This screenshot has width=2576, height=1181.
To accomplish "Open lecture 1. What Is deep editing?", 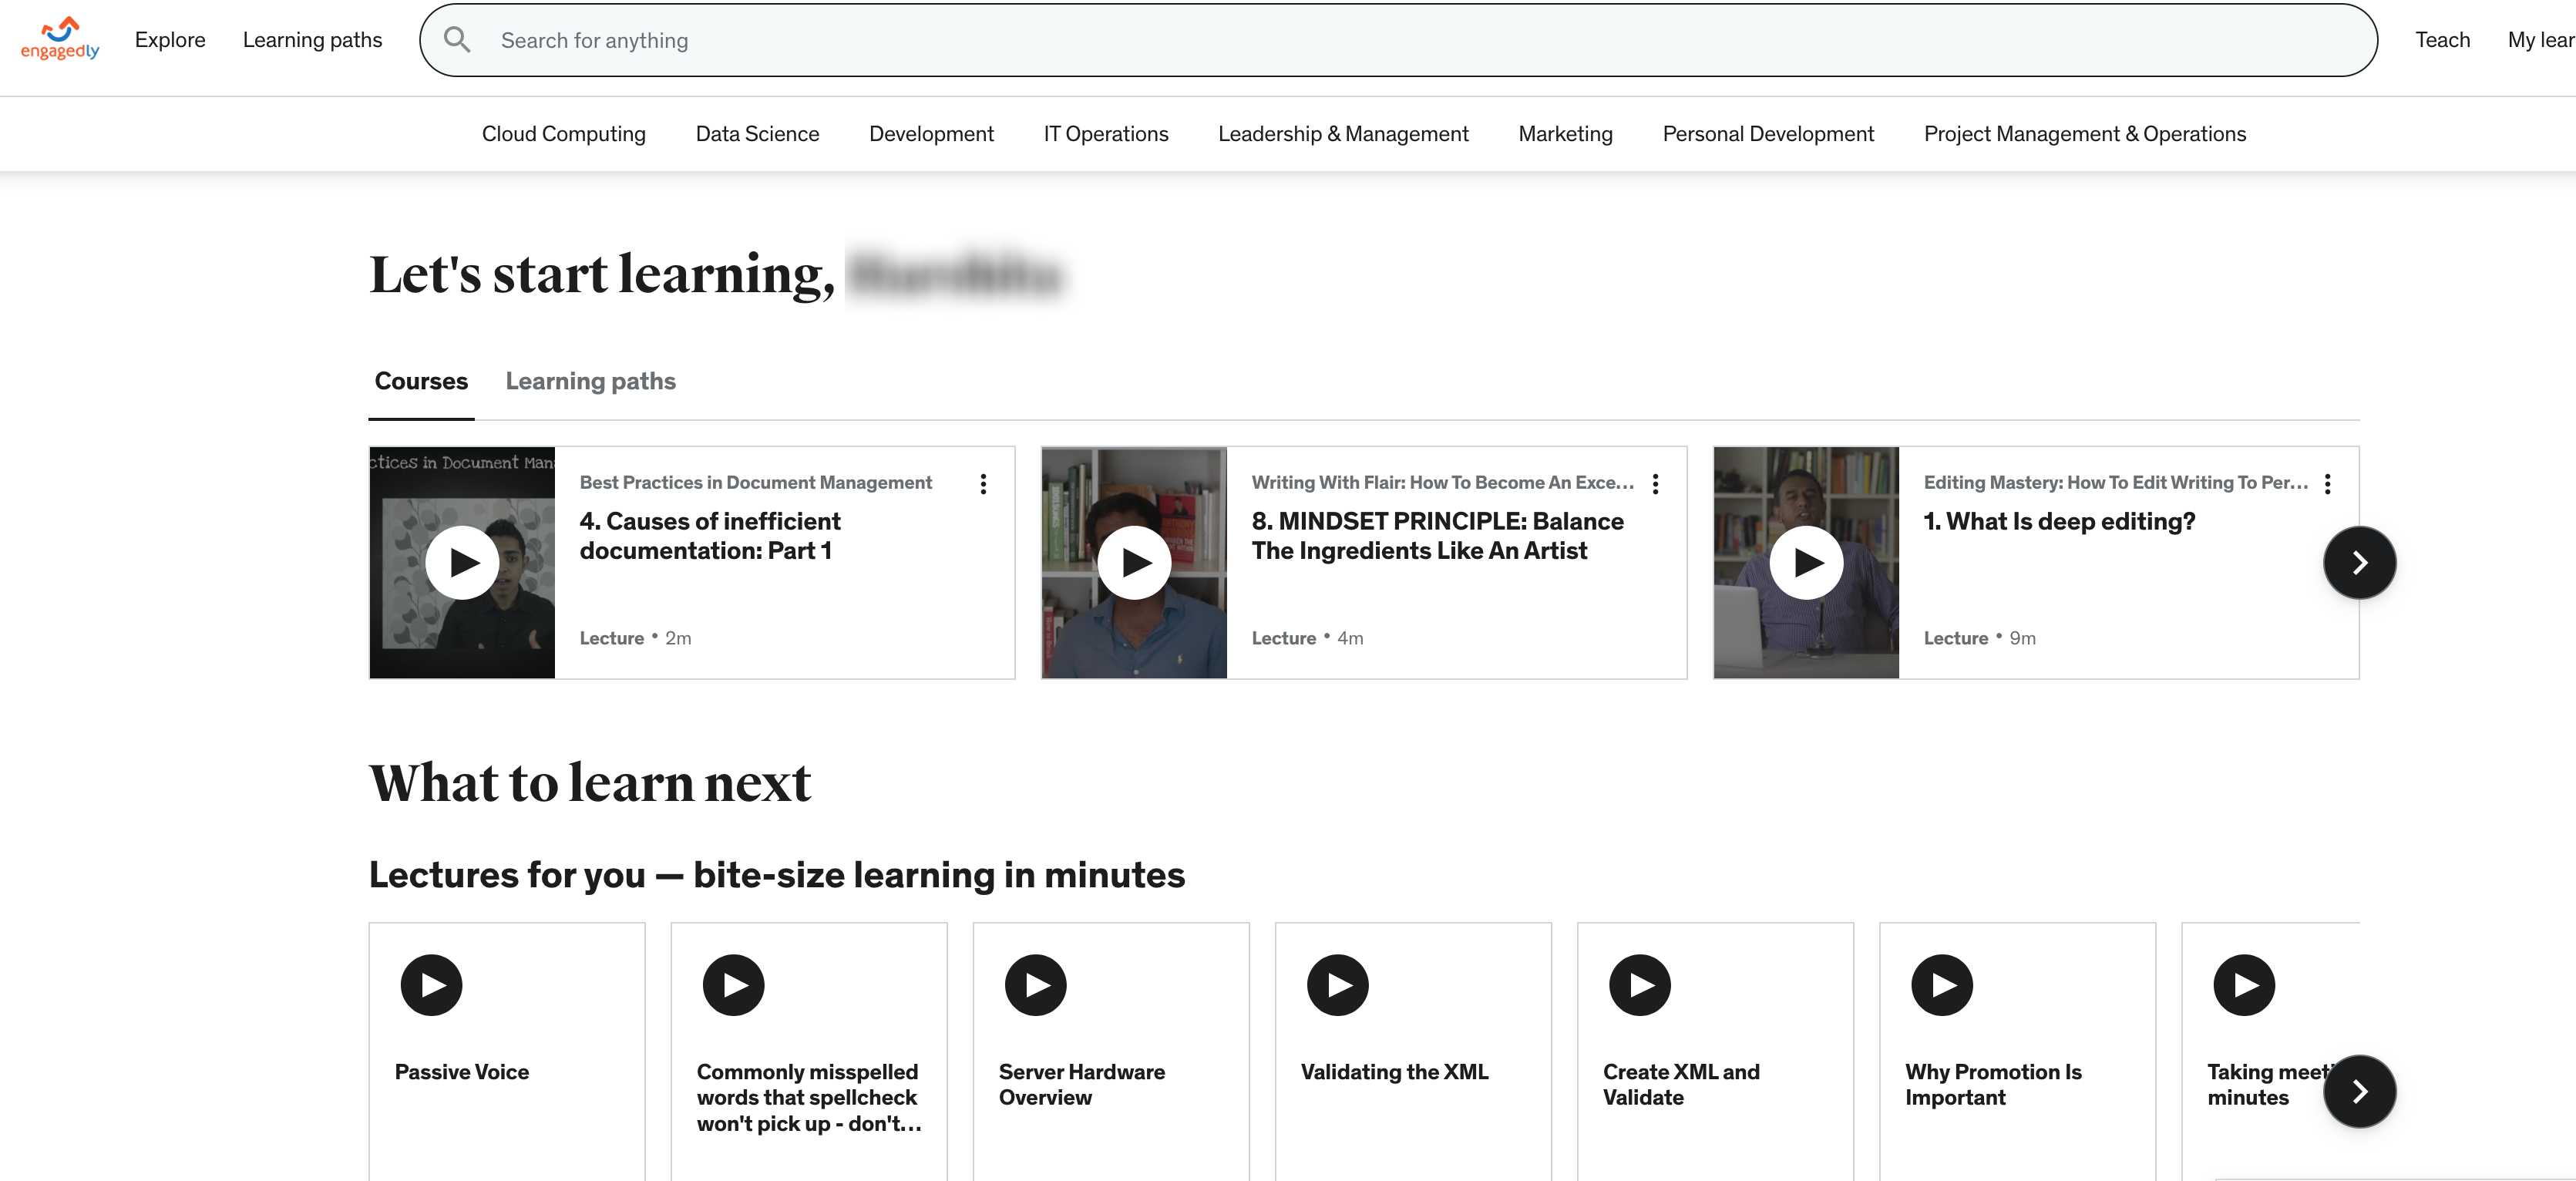I will click(2060, 522).
